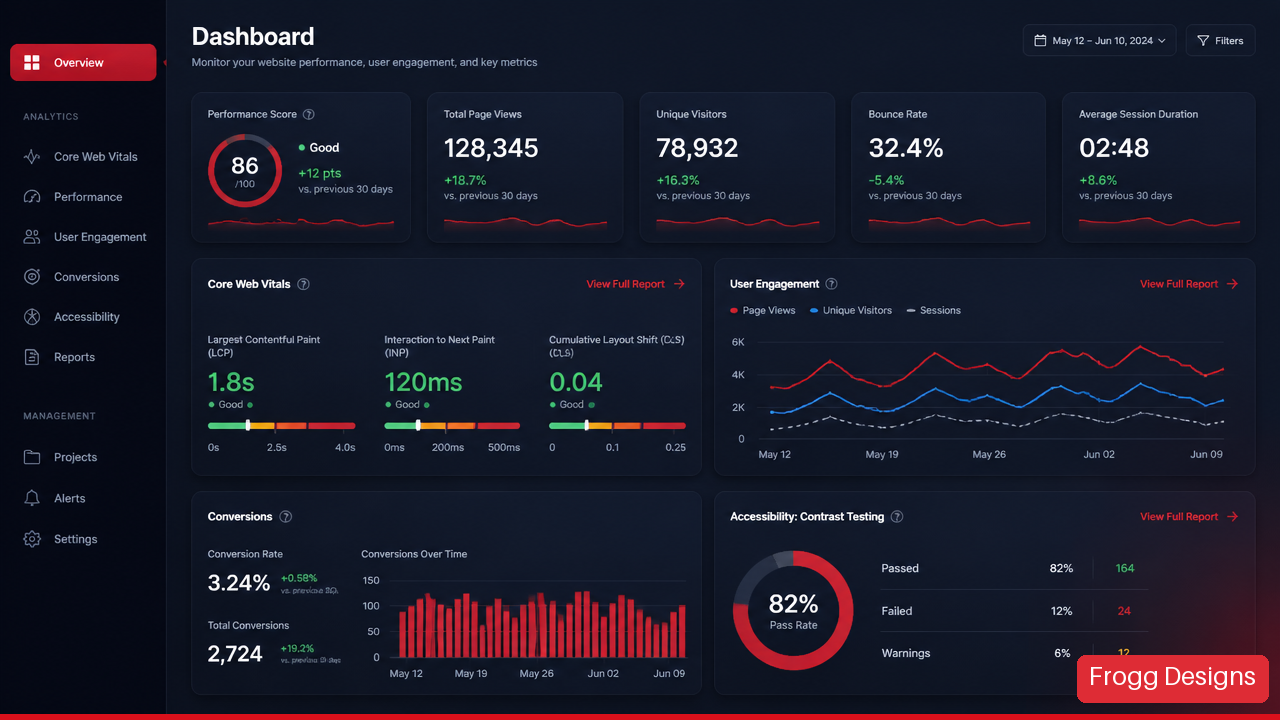The image size is (1280, 720).
Task: Open the Overview menu item
Action: 83,63
